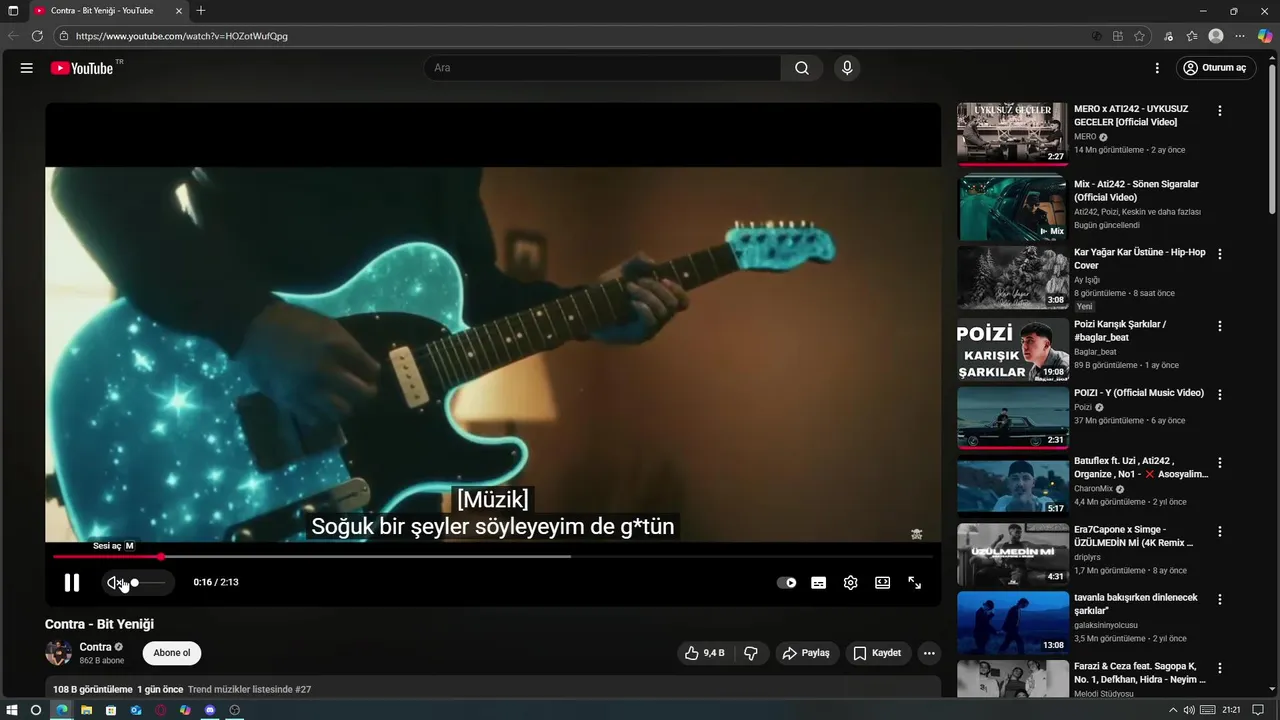Image resolution: width=1280 pixels, height=720 pixels.
Task: Open options menu for UYKUSUZ GECELER video
Action: (x=1219, y=111)
